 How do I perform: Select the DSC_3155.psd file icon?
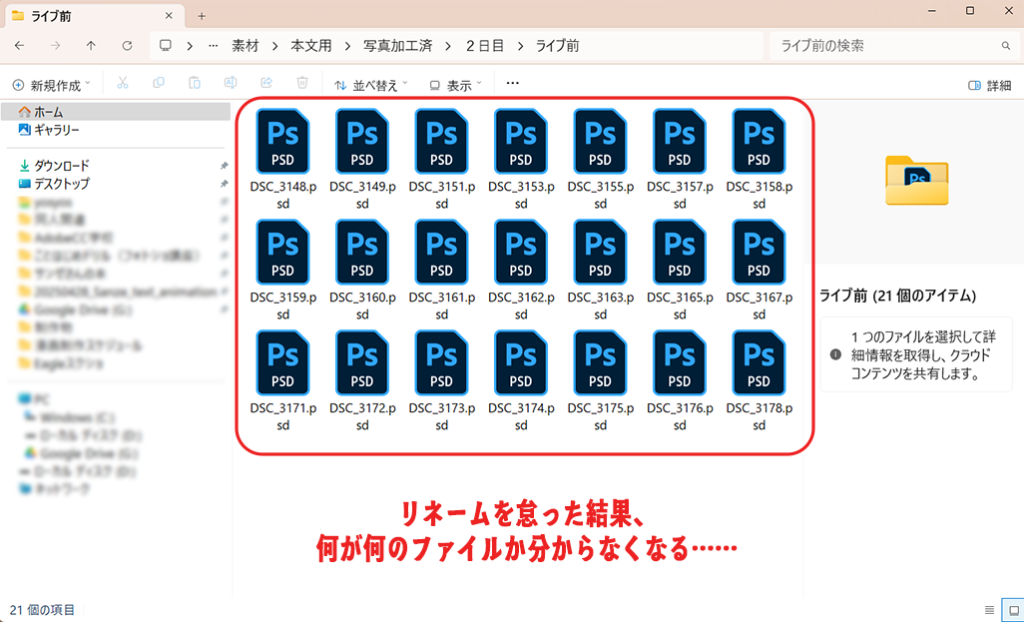coord(600,141)
